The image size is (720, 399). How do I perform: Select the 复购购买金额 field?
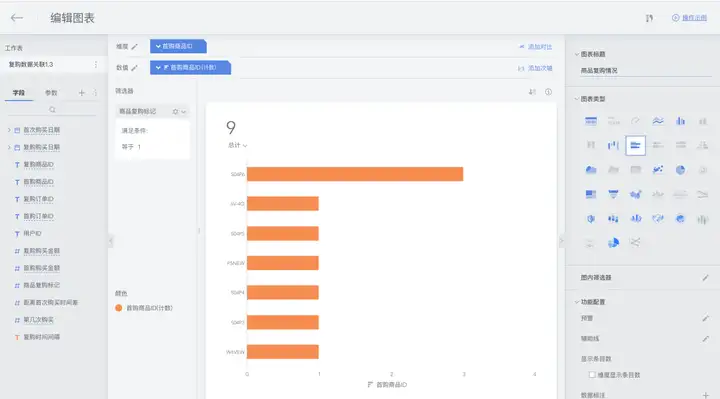(42, 251)
